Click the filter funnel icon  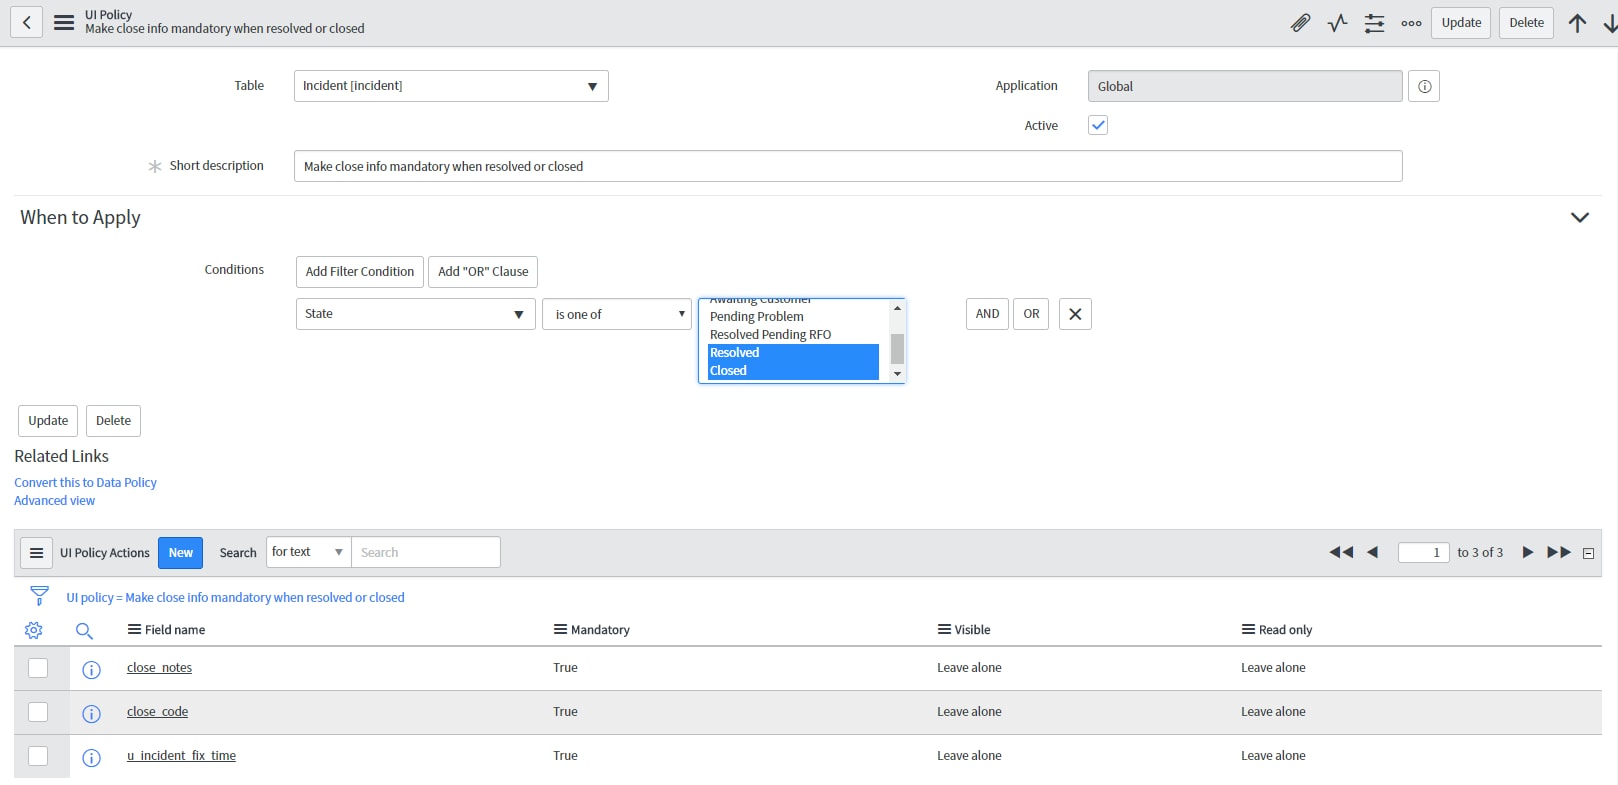pyautogui.click(x=39, y=596)
